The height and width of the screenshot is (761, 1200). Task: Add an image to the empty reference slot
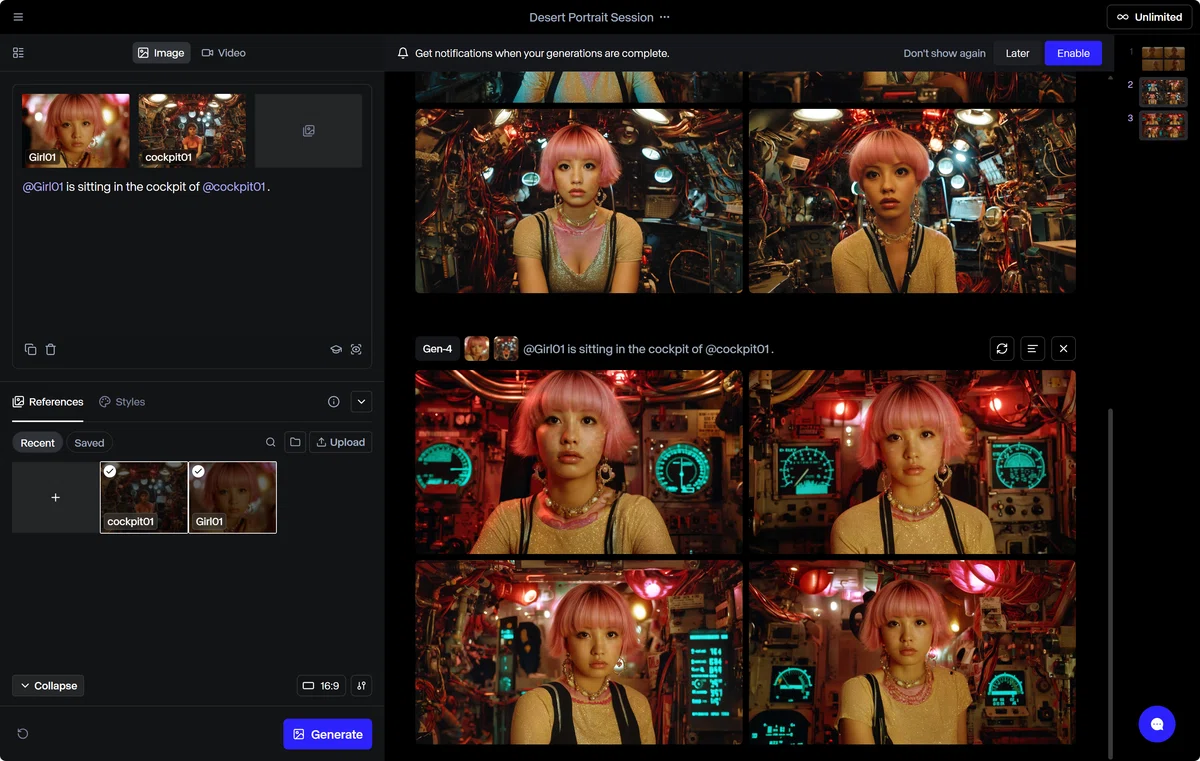(308, 131)
